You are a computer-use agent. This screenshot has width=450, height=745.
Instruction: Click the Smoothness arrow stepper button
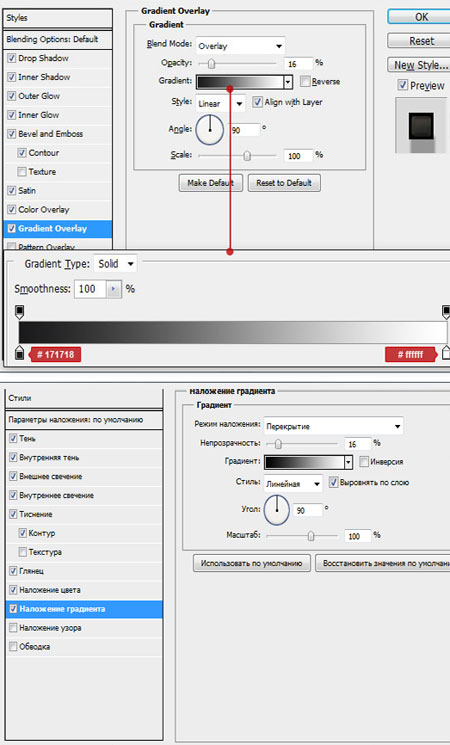point(113,289)
